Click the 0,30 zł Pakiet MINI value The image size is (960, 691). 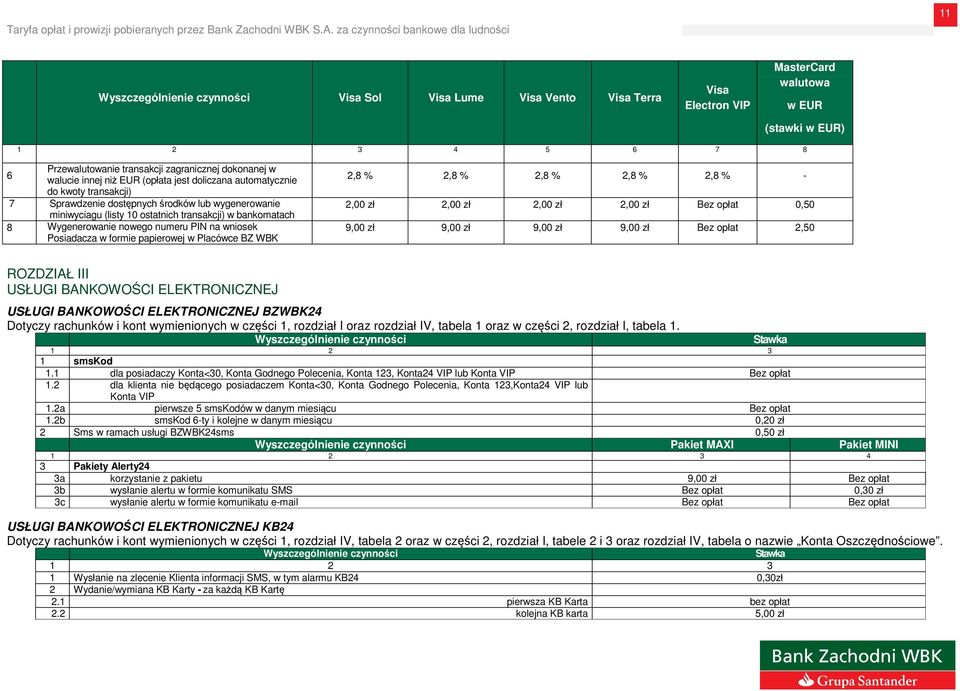click(868, 490)
